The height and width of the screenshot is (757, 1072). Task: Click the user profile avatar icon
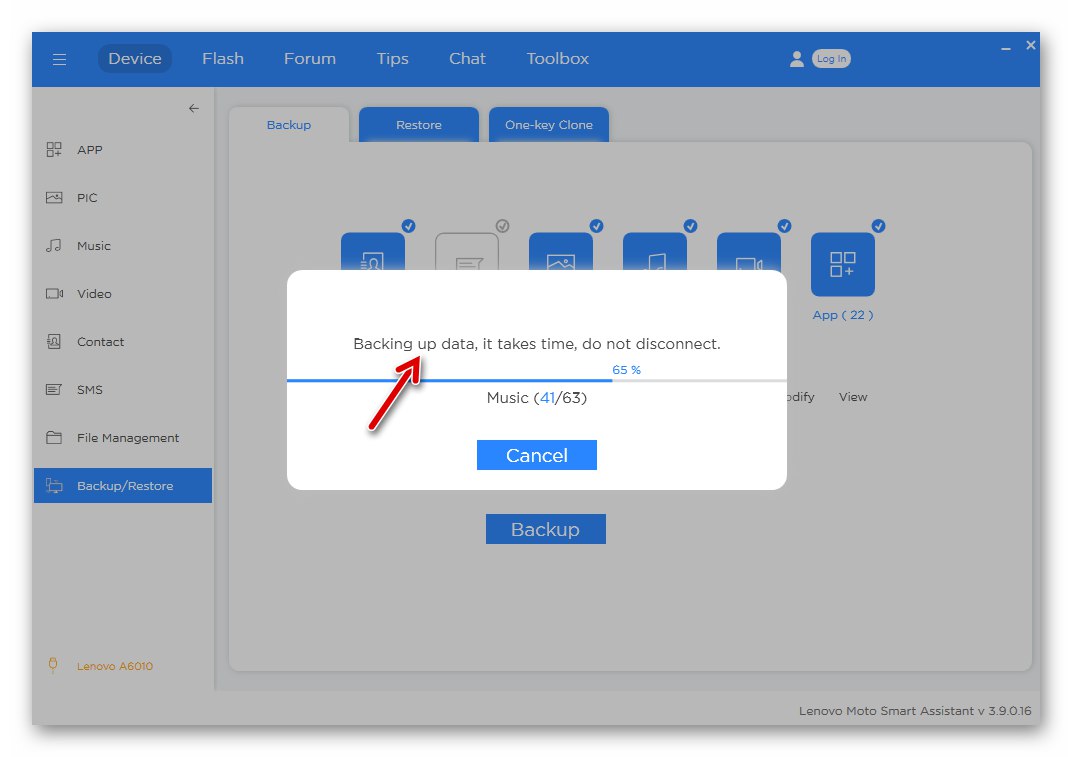[796, 59]
